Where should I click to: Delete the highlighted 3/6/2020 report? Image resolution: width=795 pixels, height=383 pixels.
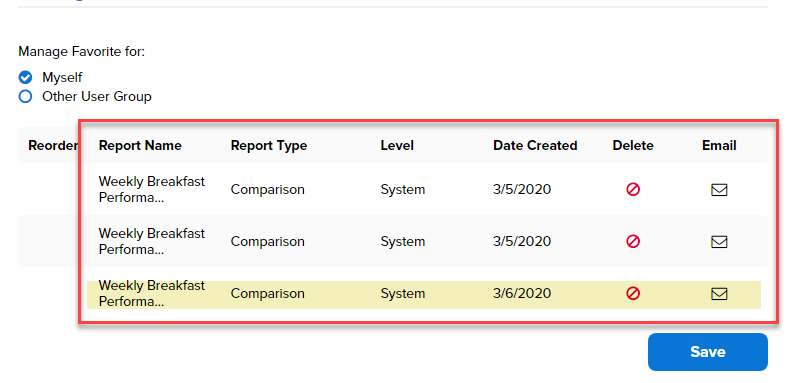click(x=633, y=294)
